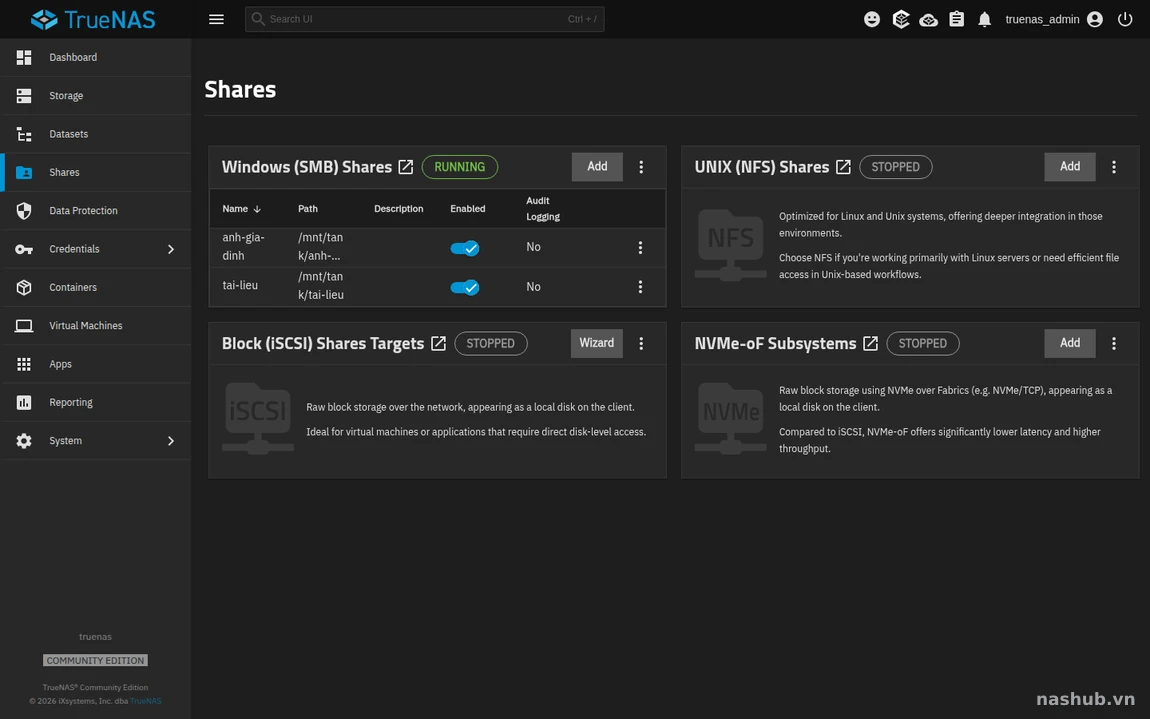The width and height of the screenshot is (1150, 719).
Task: Click the TrueNAS link in the footer
Action: (x=145, y=701)
